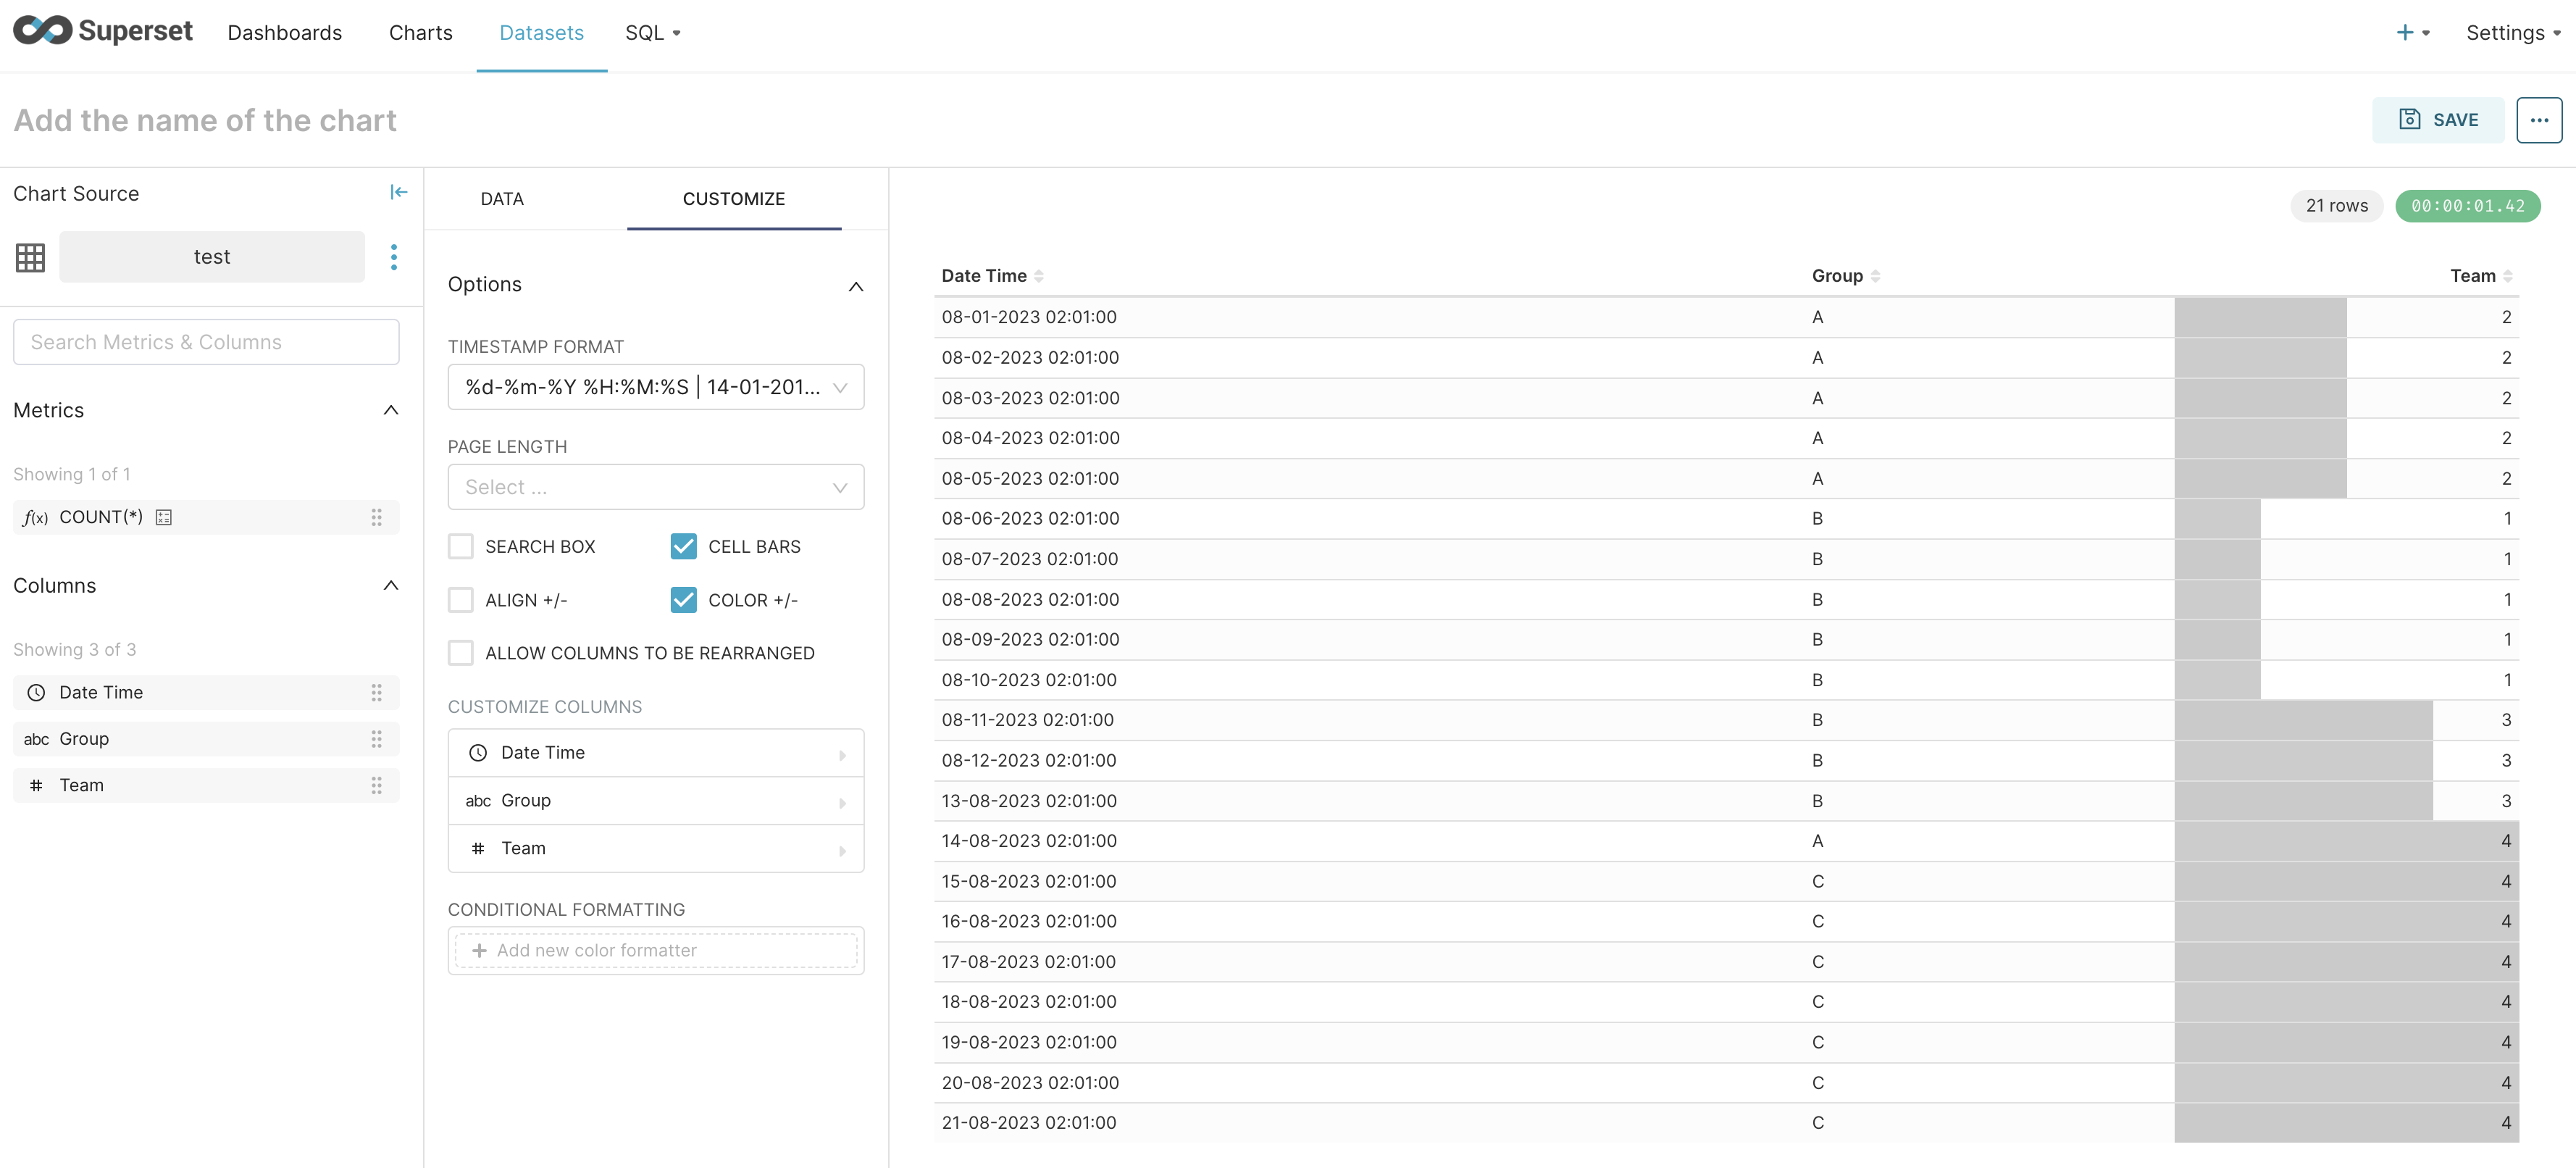Image resolution: width=2576 pixels, height=1168 pixels.
Task: Click the Team cell bar for 08-11-2023 row
Action: coord(2303,720)
